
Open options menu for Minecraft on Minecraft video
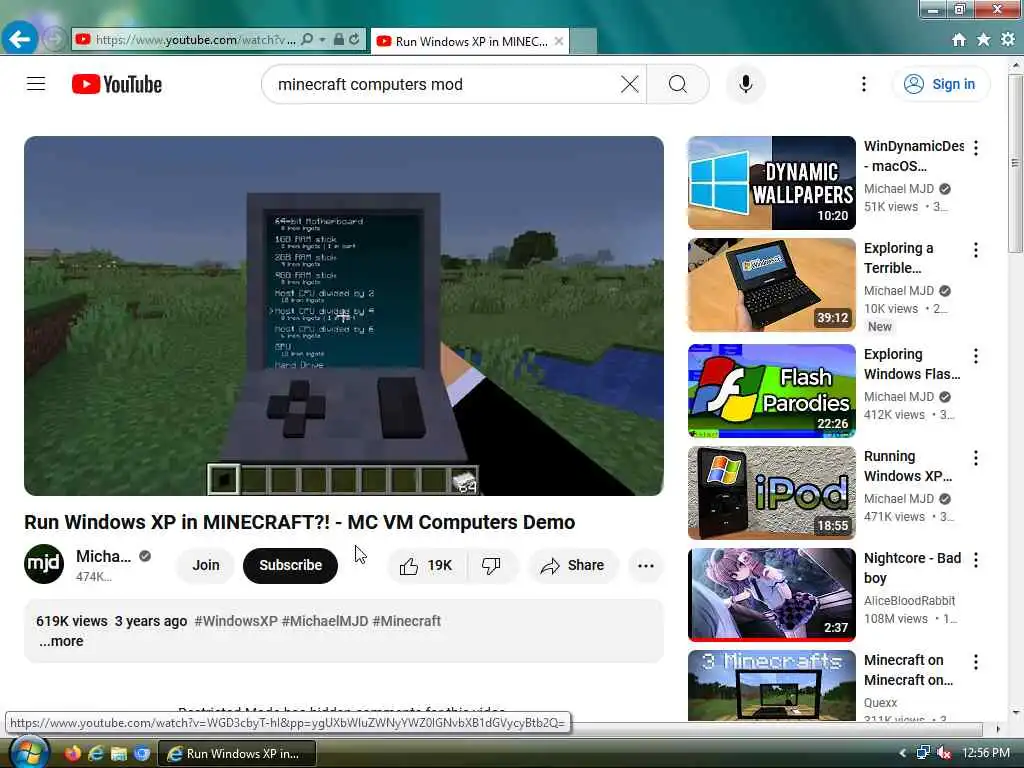tap(976, 662)
